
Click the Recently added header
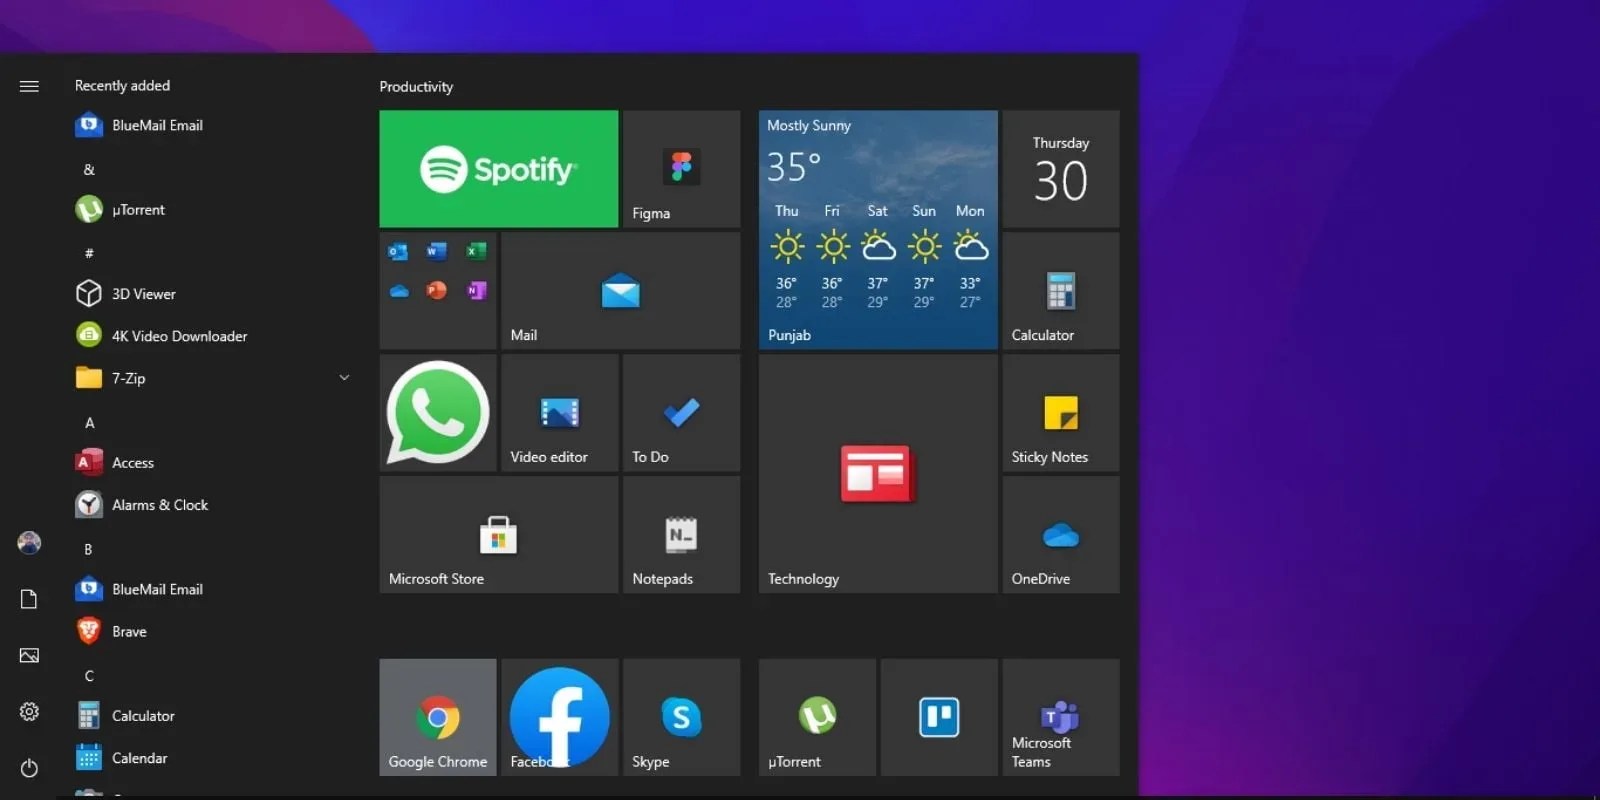tap(122, 85)
